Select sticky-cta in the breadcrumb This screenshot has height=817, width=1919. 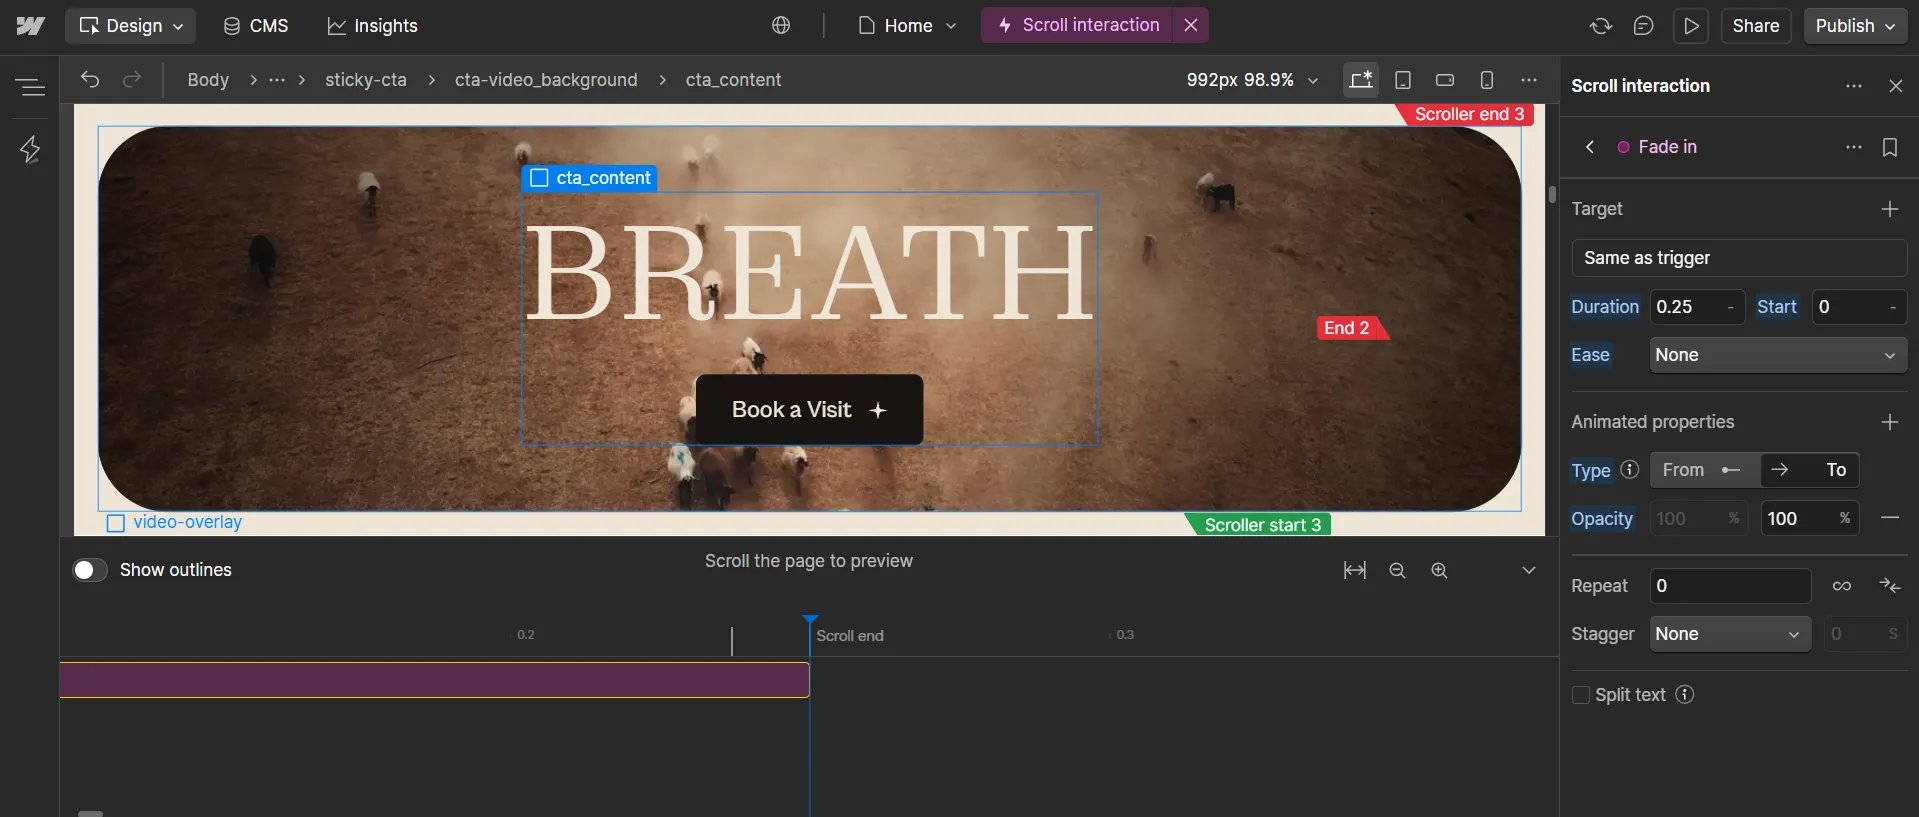366,80
